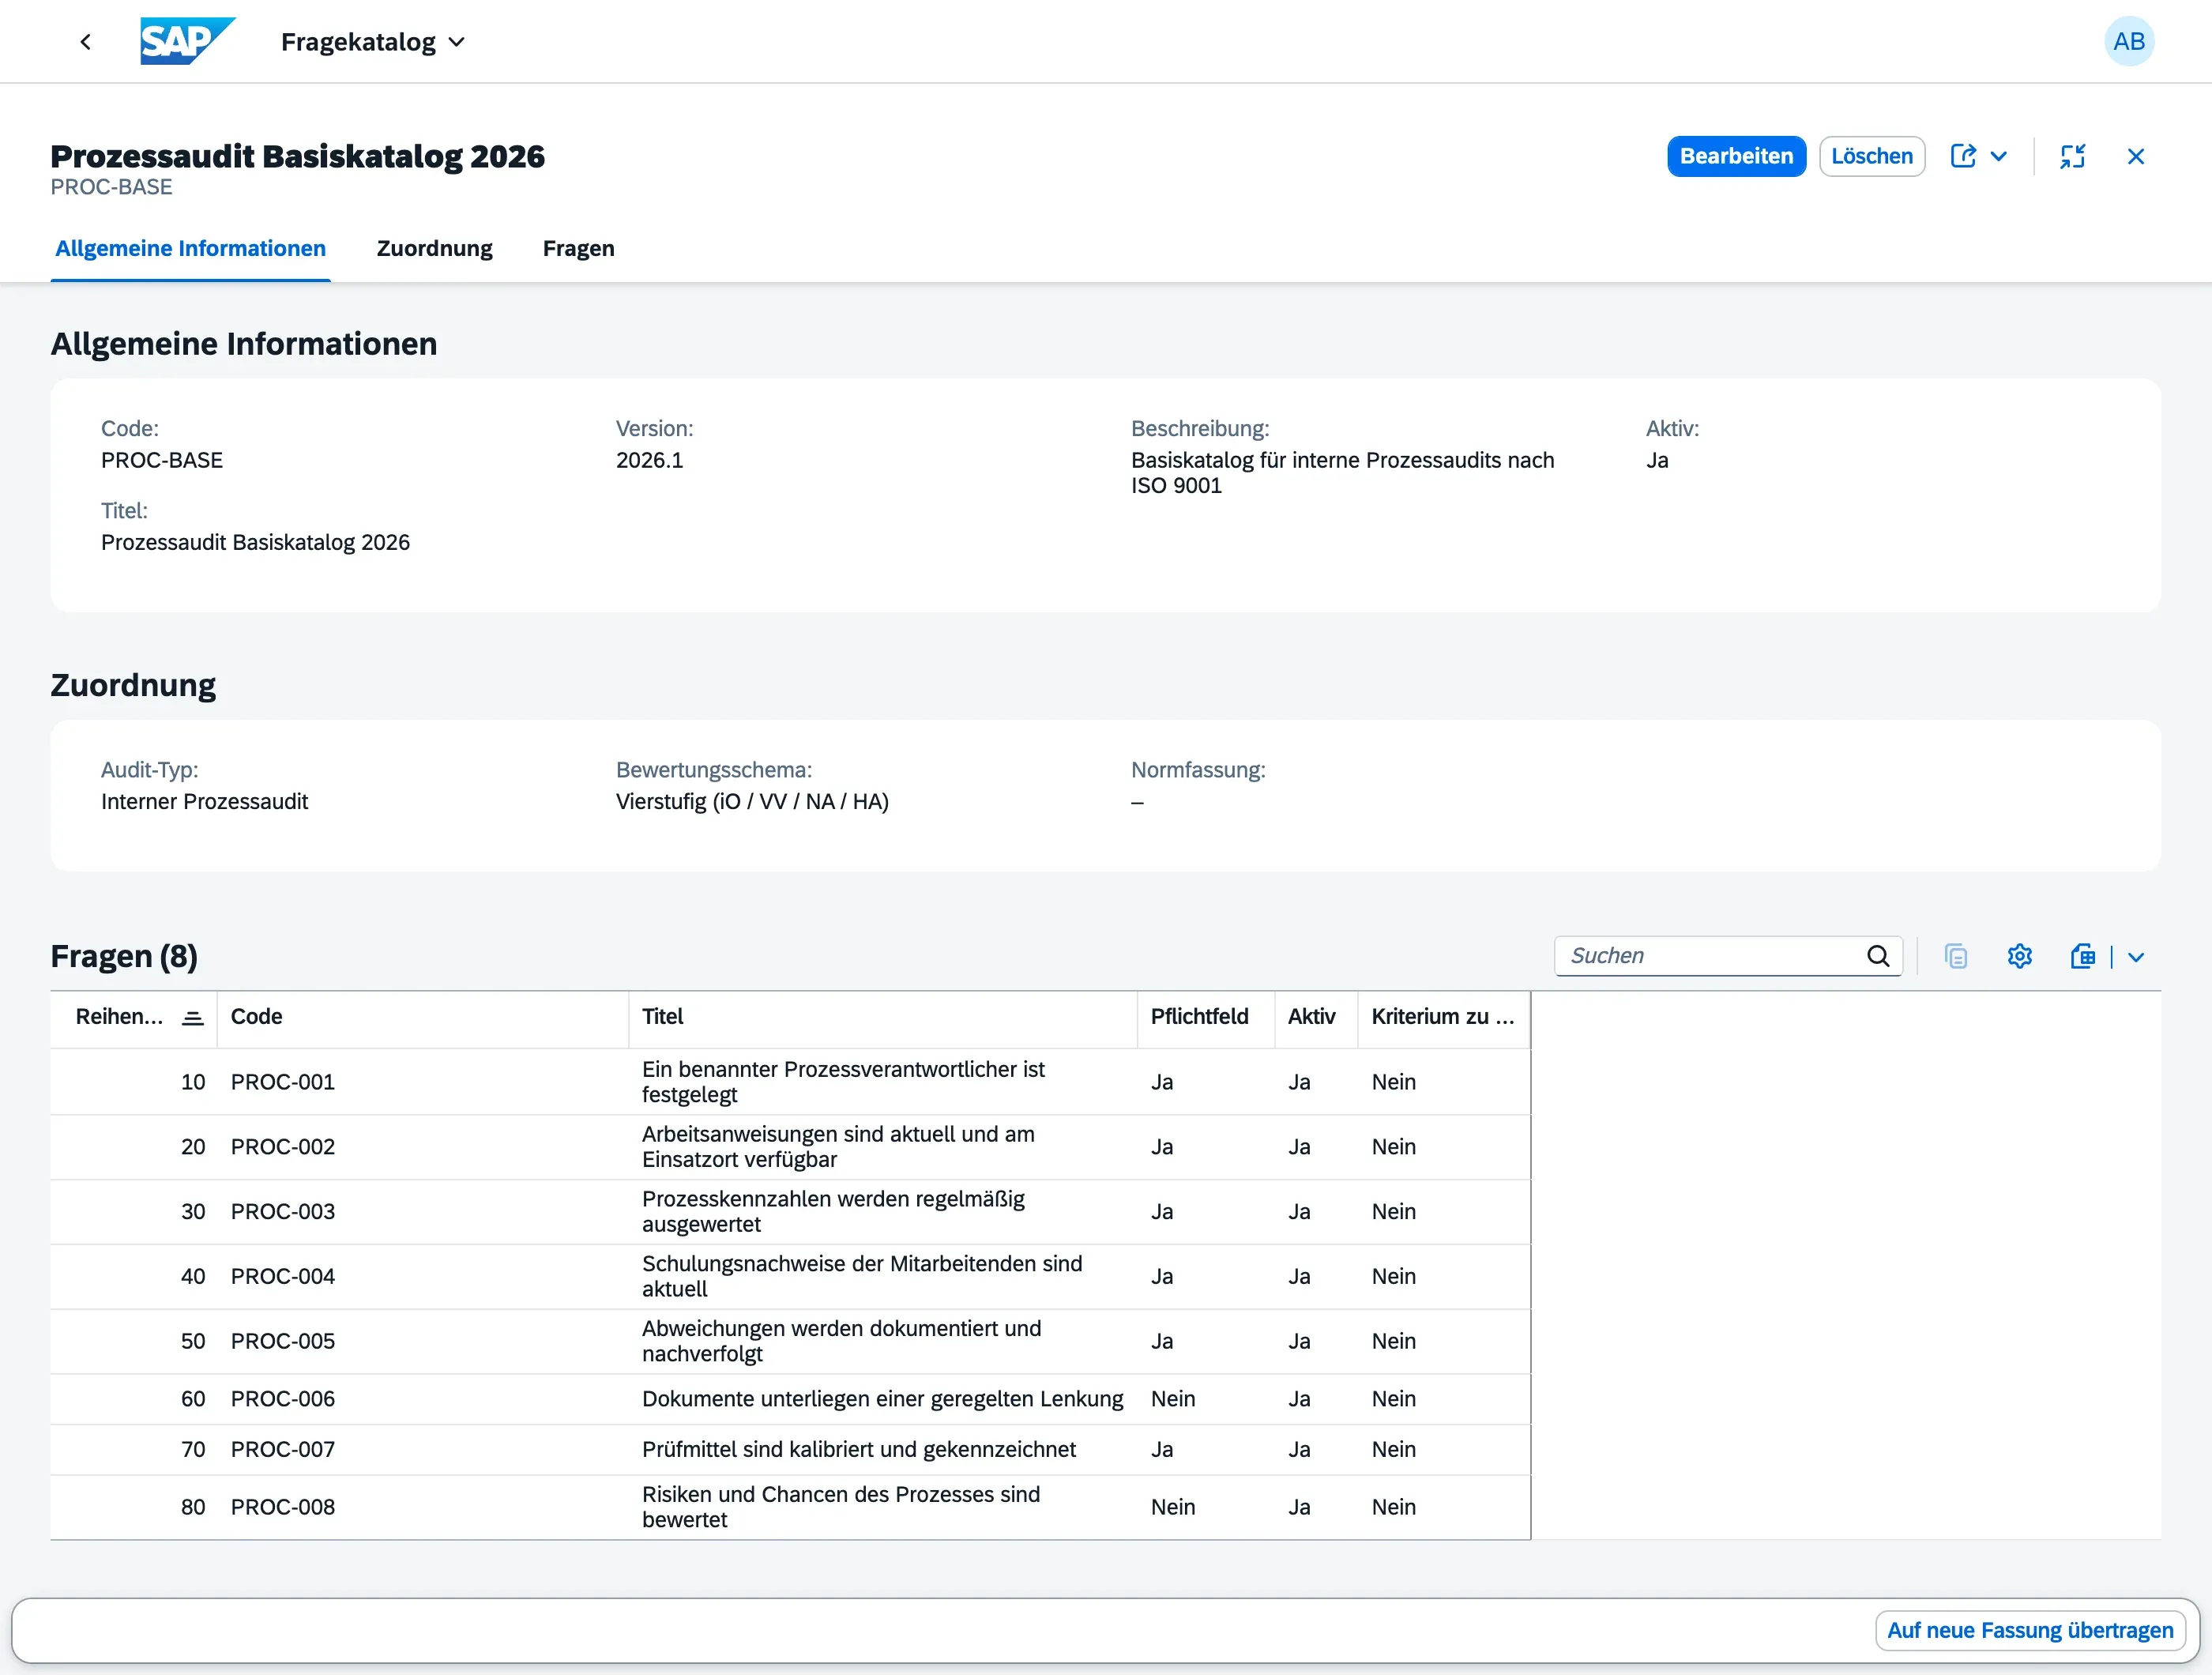Click Audit-Typ value Interner Prozessaudit
Viewport: 2212px width, 1675px height.
[x=204, y=802]
